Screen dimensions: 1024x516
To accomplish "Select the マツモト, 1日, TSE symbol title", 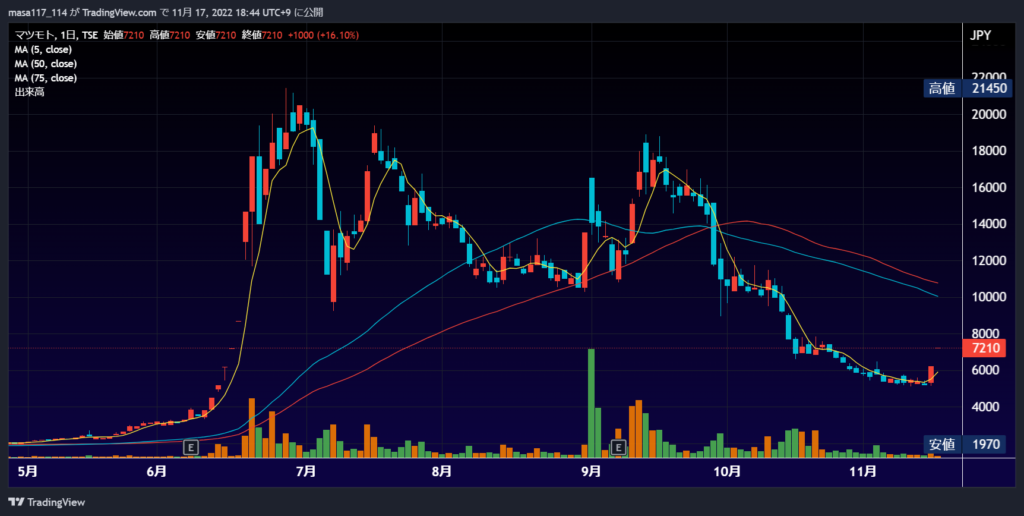I will [x=56, y=35].
